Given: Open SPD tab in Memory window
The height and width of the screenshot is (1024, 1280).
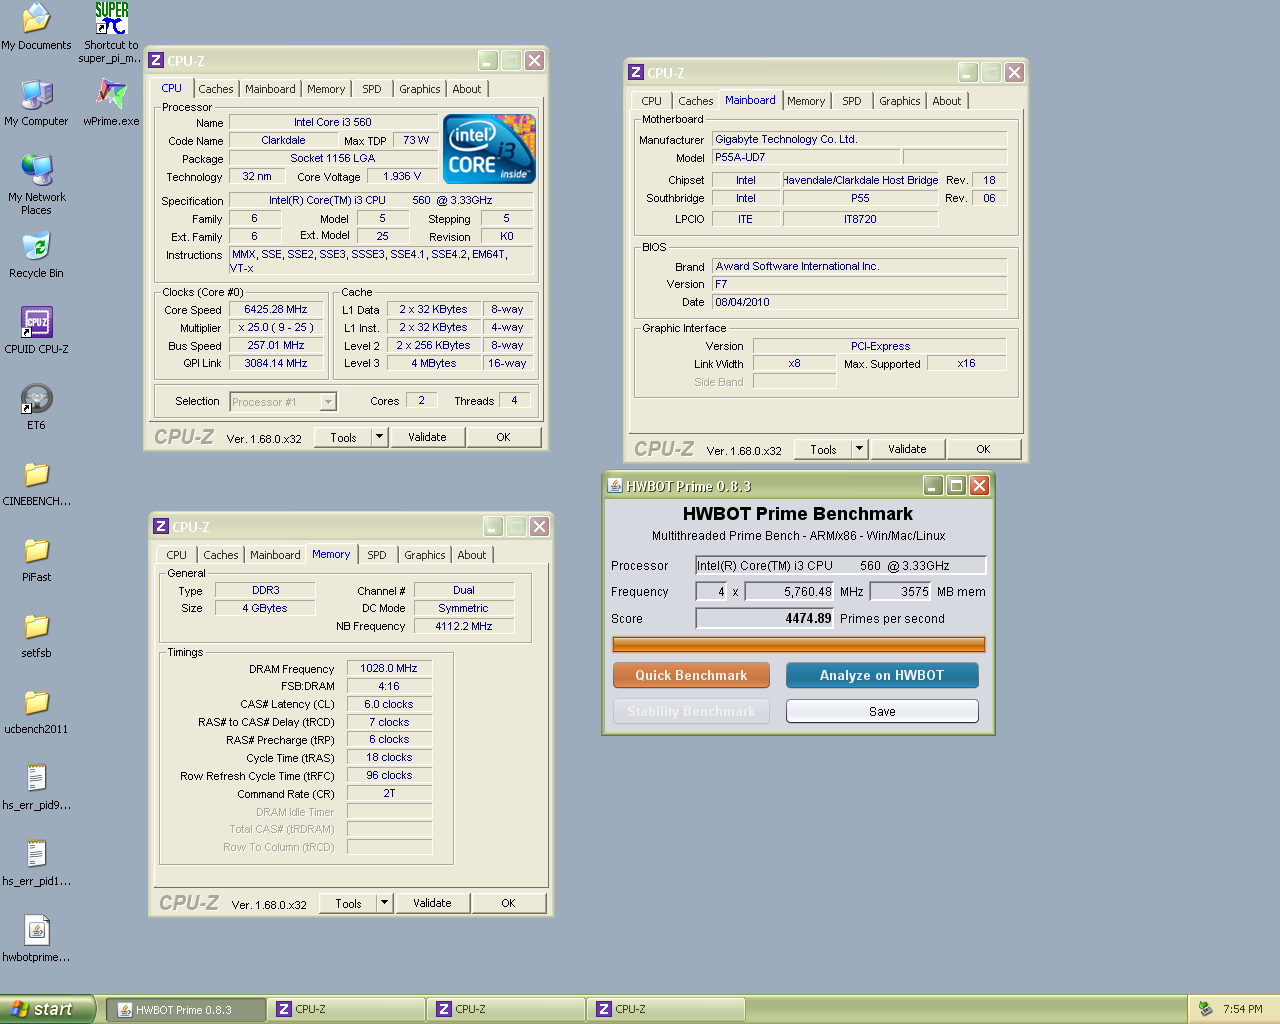Looking at the screenshot, I should [377, 555].
